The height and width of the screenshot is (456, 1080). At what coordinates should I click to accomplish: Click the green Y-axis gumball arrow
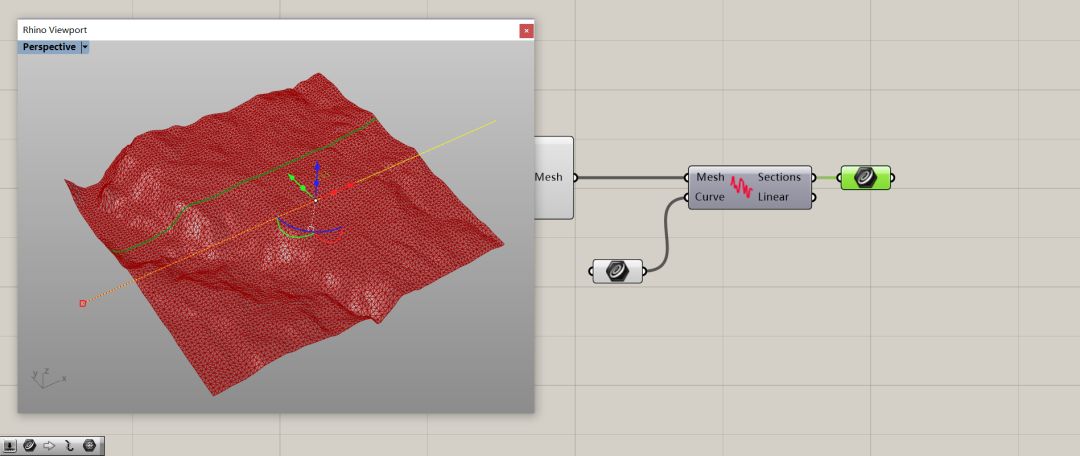(293, 180)
